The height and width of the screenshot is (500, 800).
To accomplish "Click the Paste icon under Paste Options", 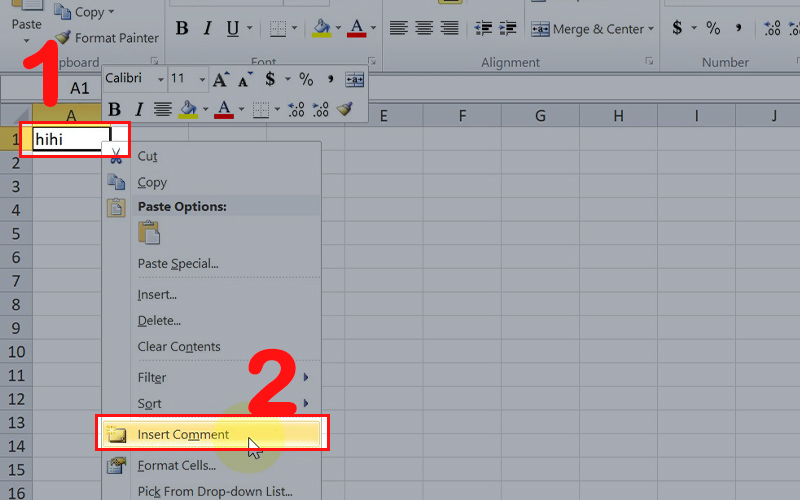I will [x=149, y=233].
